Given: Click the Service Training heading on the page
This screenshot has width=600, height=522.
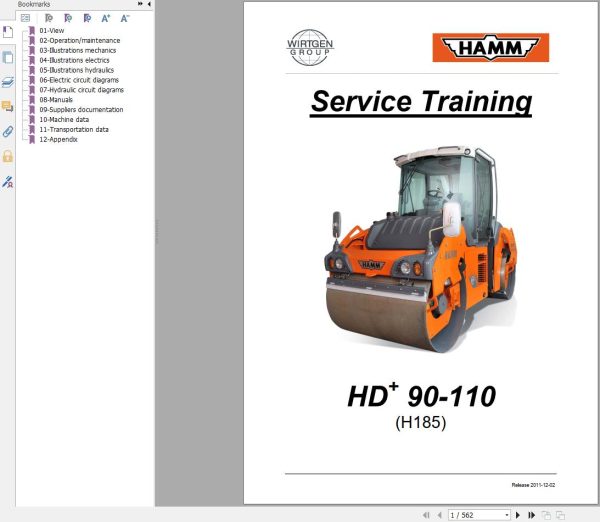Looking at the screenshot, I should [421, 102].
